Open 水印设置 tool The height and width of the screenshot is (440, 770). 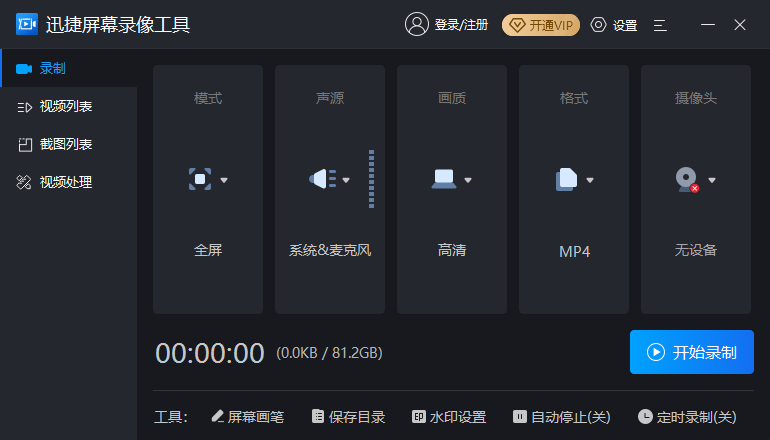click(449, 417)
